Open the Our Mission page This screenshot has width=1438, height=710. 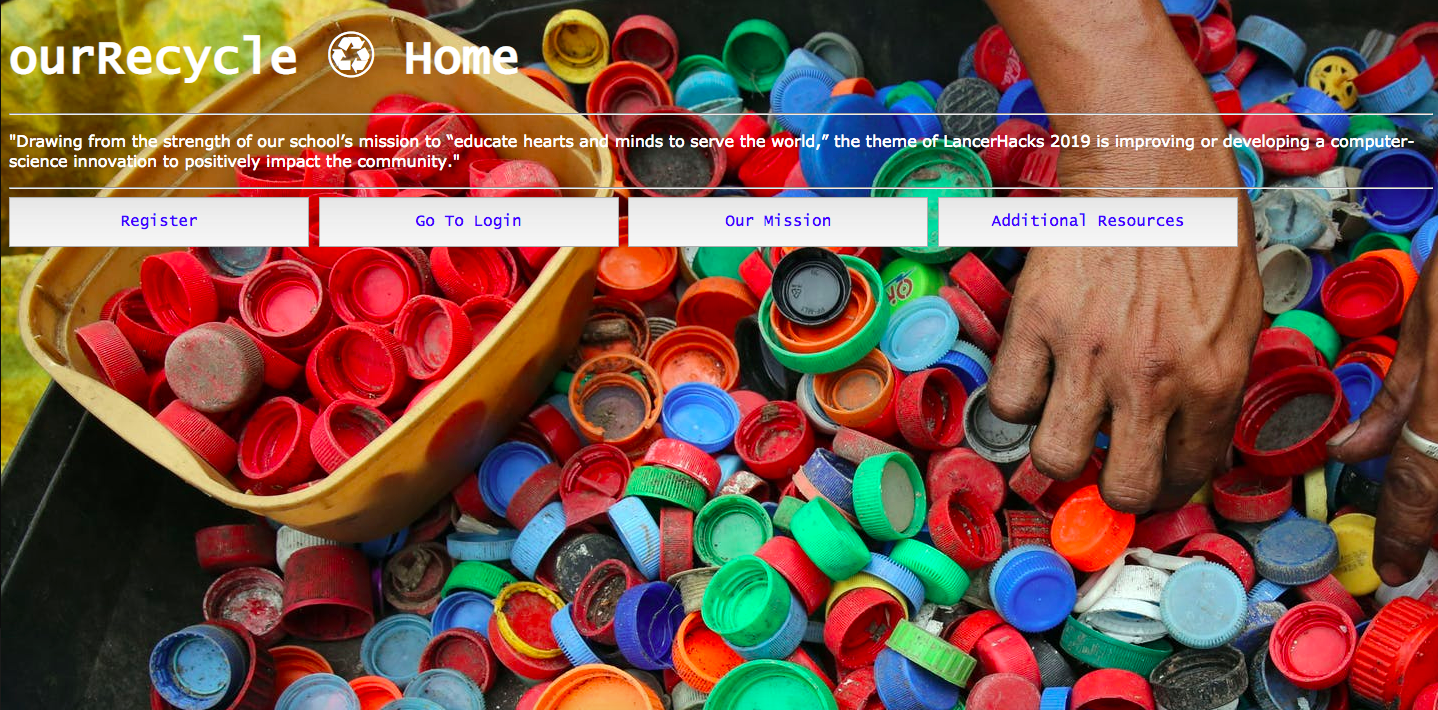coord(777,221)
